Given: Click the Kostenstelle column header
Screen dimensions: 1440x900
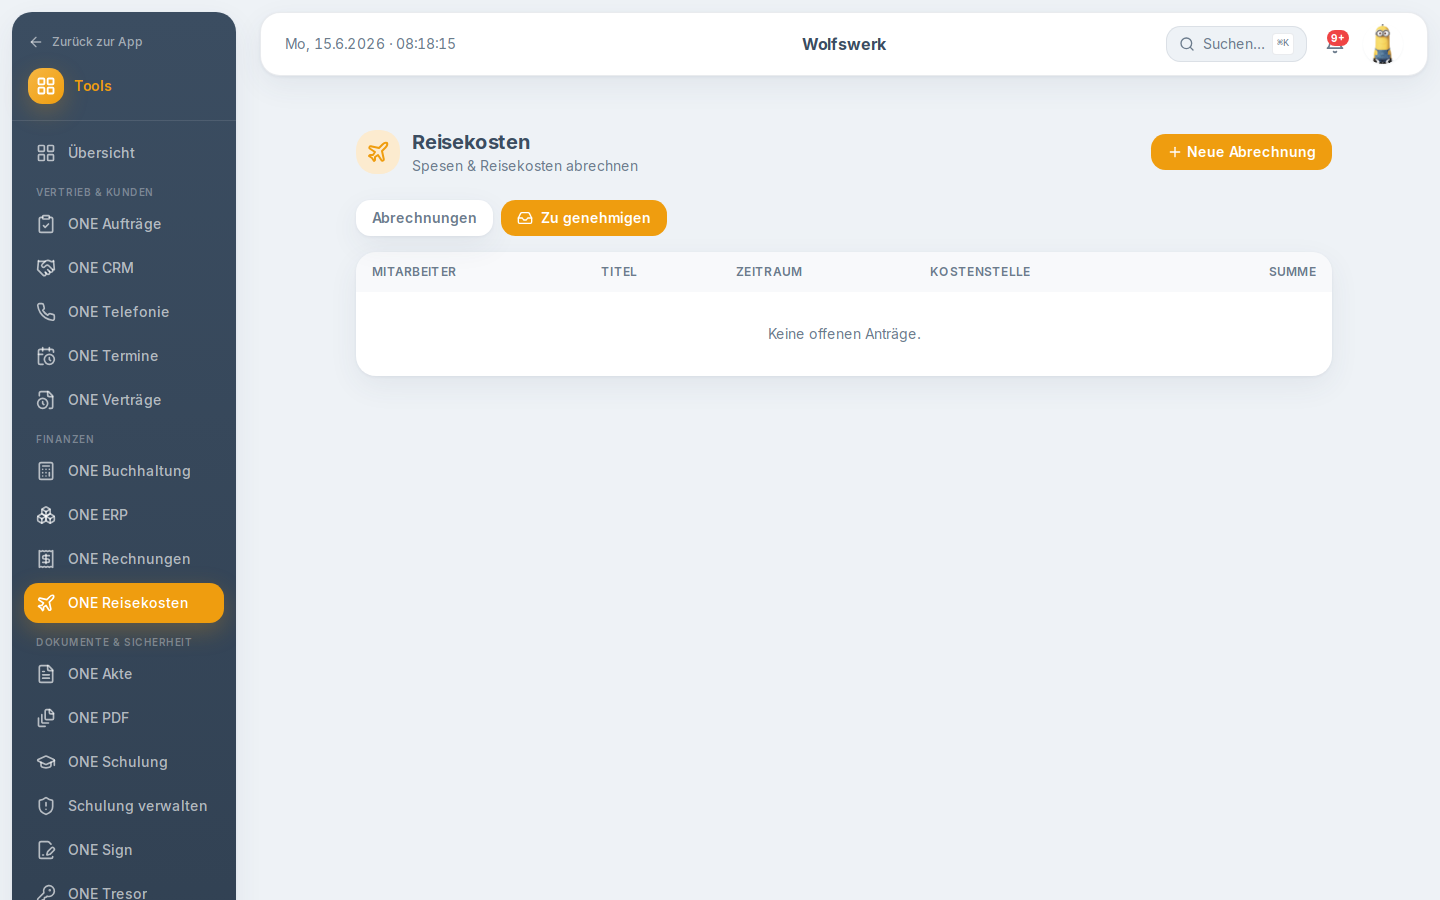Looking at the screenshot, I should [980, 272].
